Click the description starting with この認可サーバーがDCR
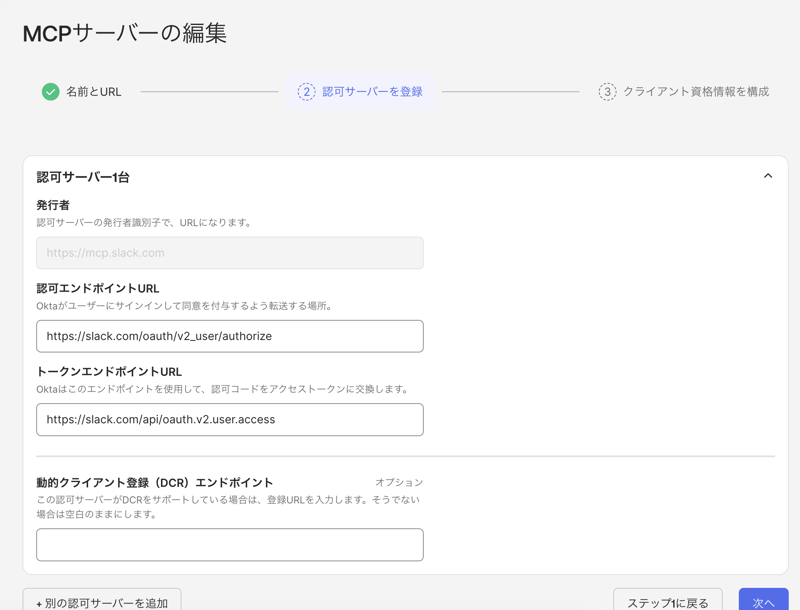 point(228,507)
